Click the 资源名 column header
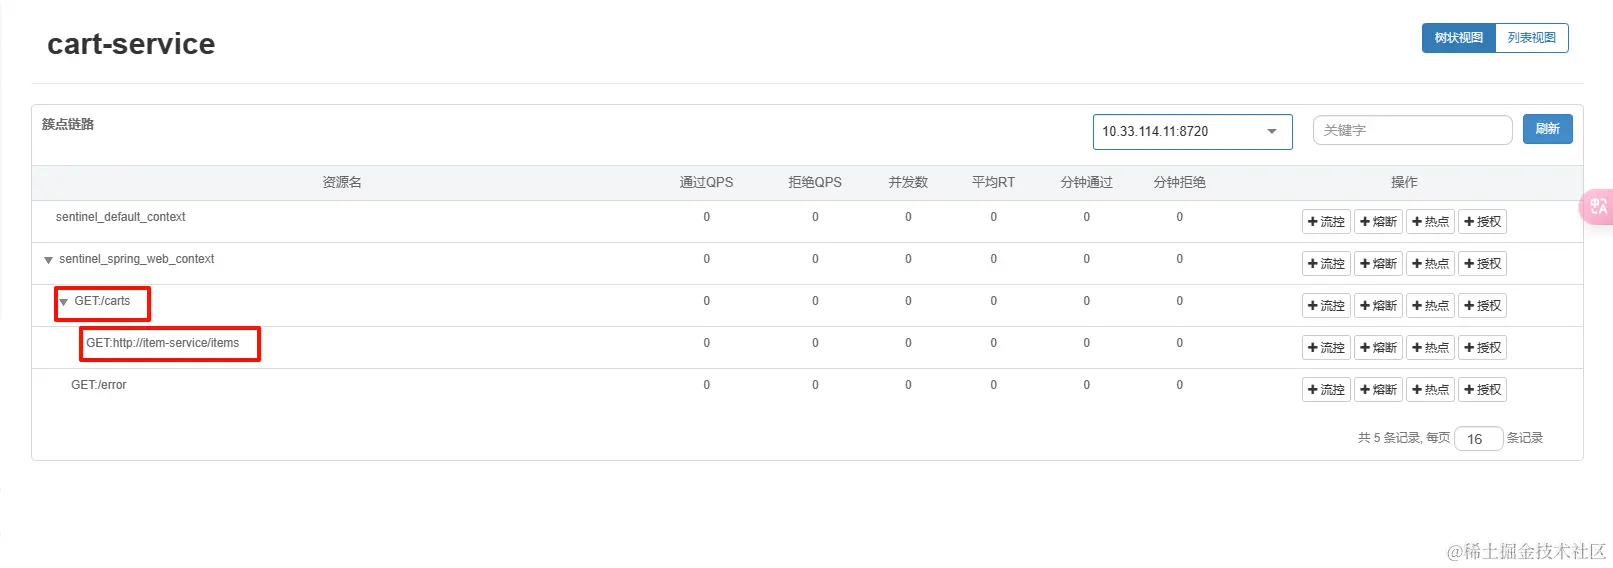Viewport: 1613px width, 568px height. coord(342,182)
